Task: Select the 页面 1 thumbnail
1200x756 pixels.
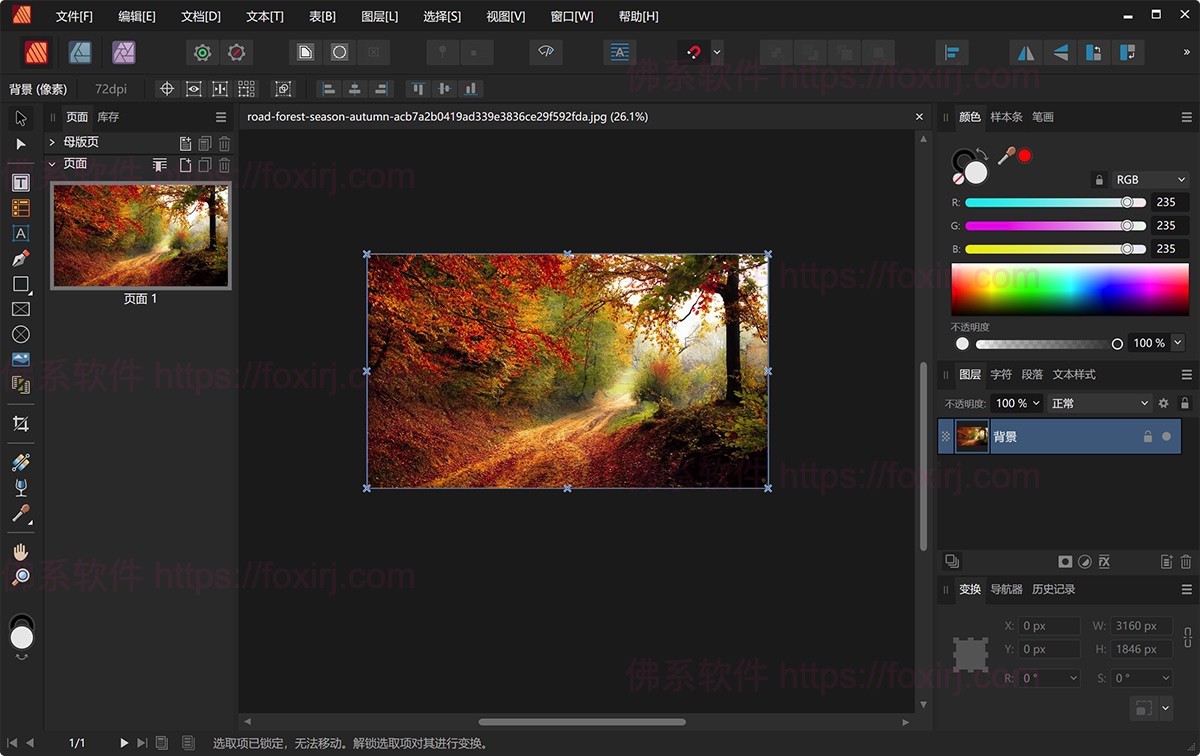Action: (140, 235)
